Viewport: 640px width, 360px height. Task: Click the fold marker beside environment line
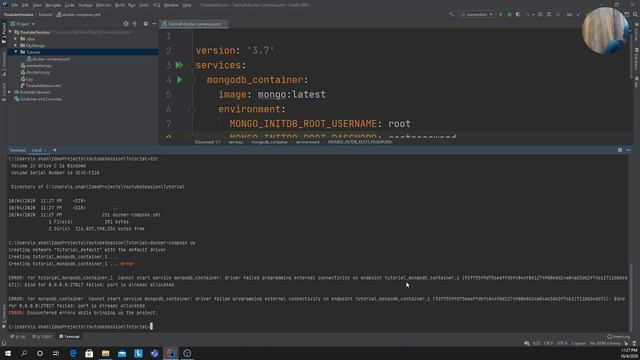[x=193, y=109]
